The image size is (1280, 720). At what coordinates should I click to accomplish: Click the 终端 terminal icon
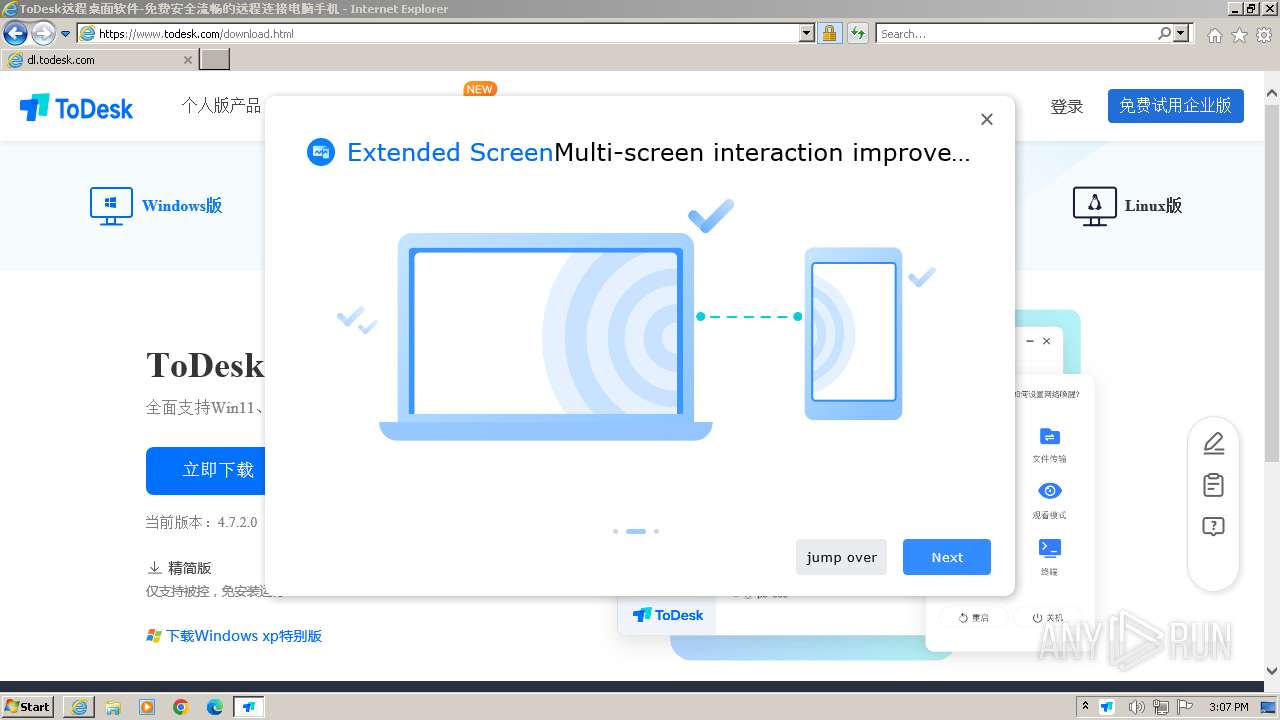tap(1049, 547)
